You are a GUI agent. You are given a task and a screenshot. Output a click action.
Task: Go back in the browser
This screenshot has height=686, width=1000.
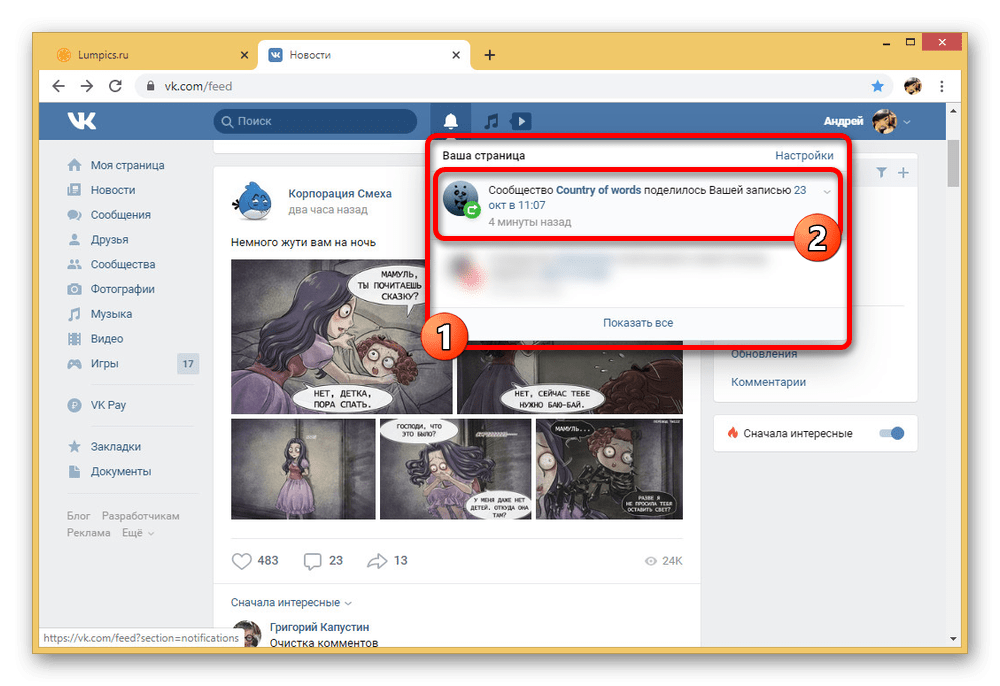coord(59,86)
